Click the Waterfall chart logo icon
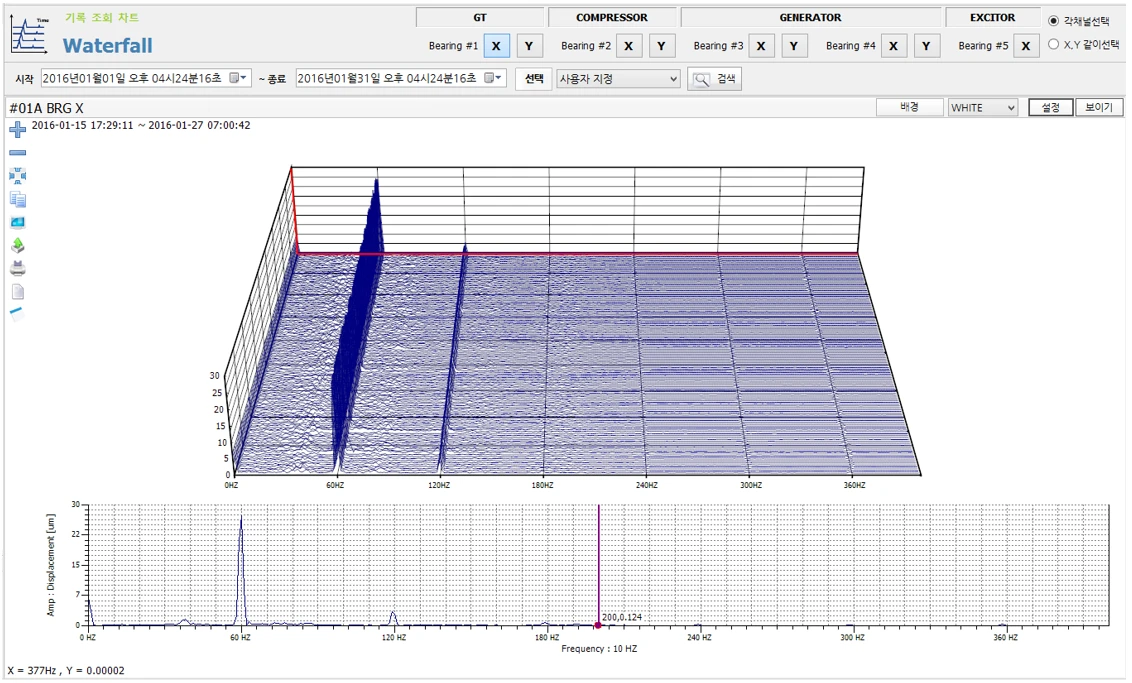 pyautogui.click(x=30, y=35)
